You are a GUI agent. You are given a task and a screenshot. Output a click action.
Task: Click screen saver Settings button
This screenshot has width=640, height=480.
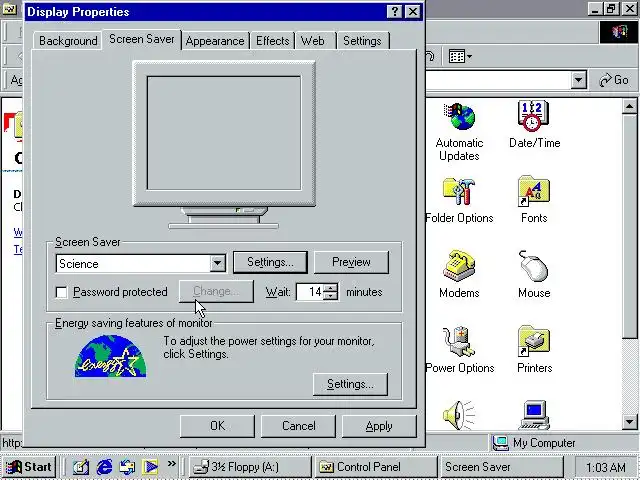coord(270,262)
